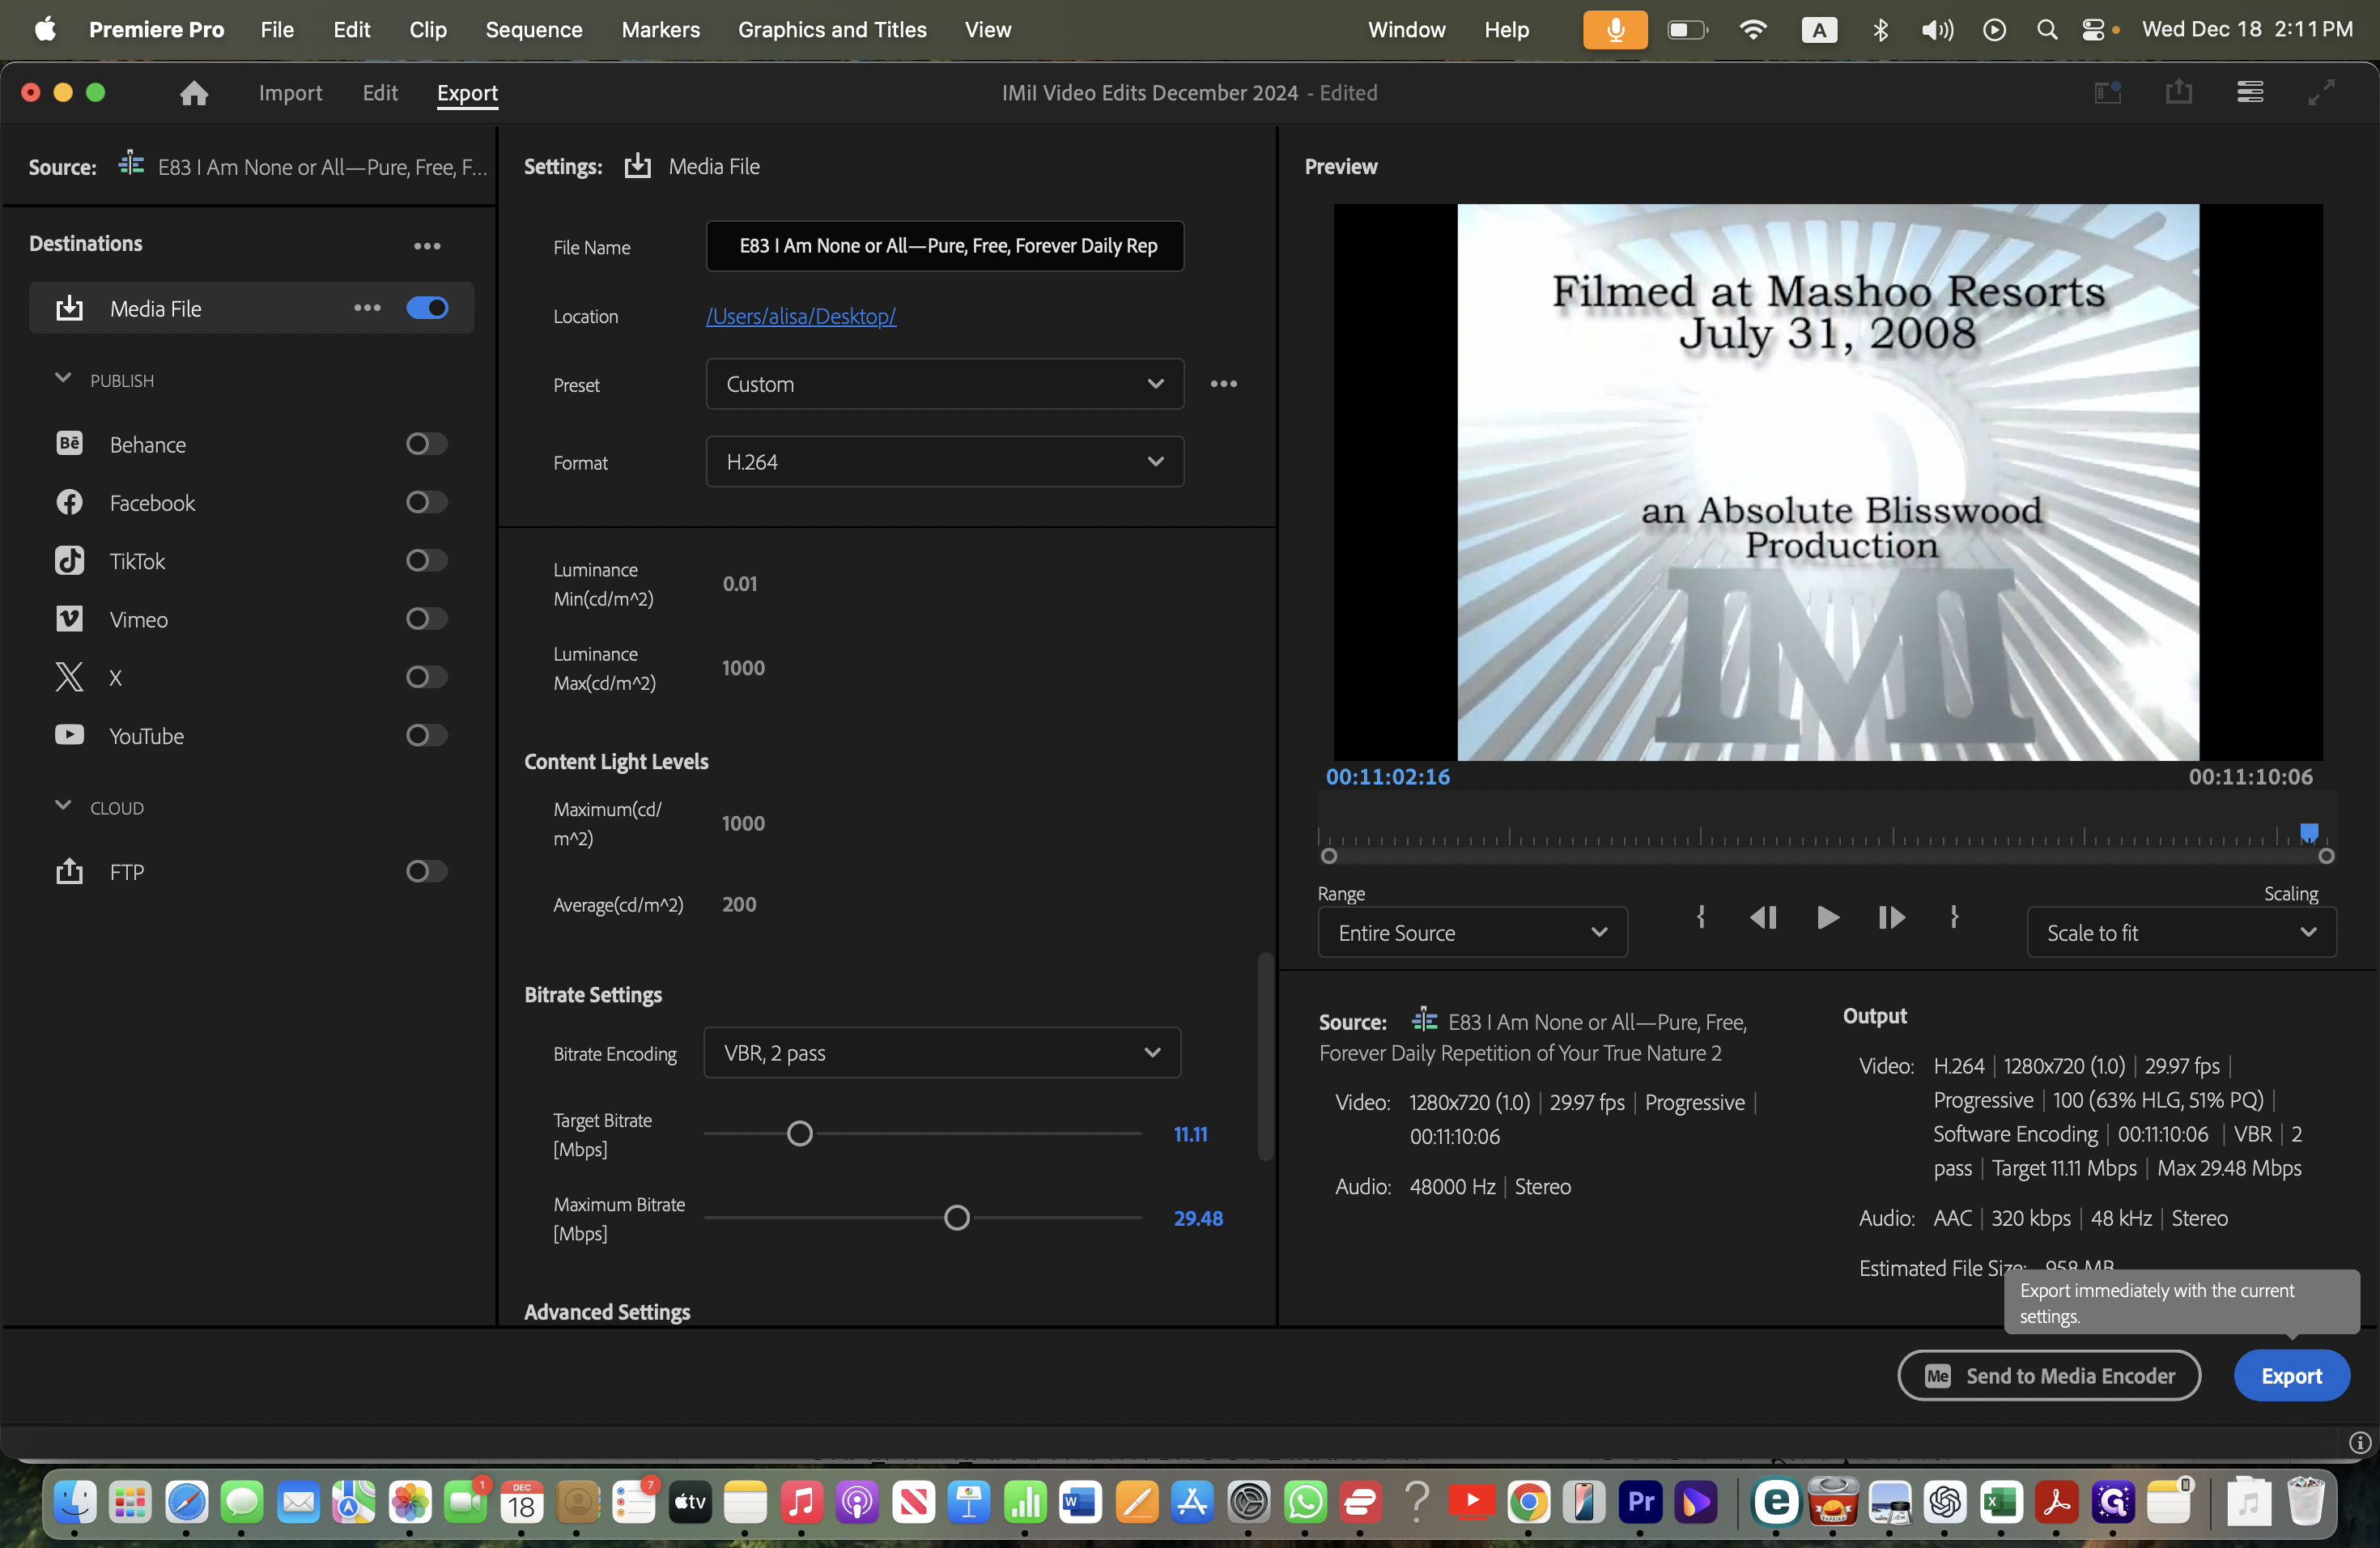Image resolution: width=2380 pixels, height=1548 pixels.
Task: Click the TikTok logo icon
Action: click(x=69, y=560)
